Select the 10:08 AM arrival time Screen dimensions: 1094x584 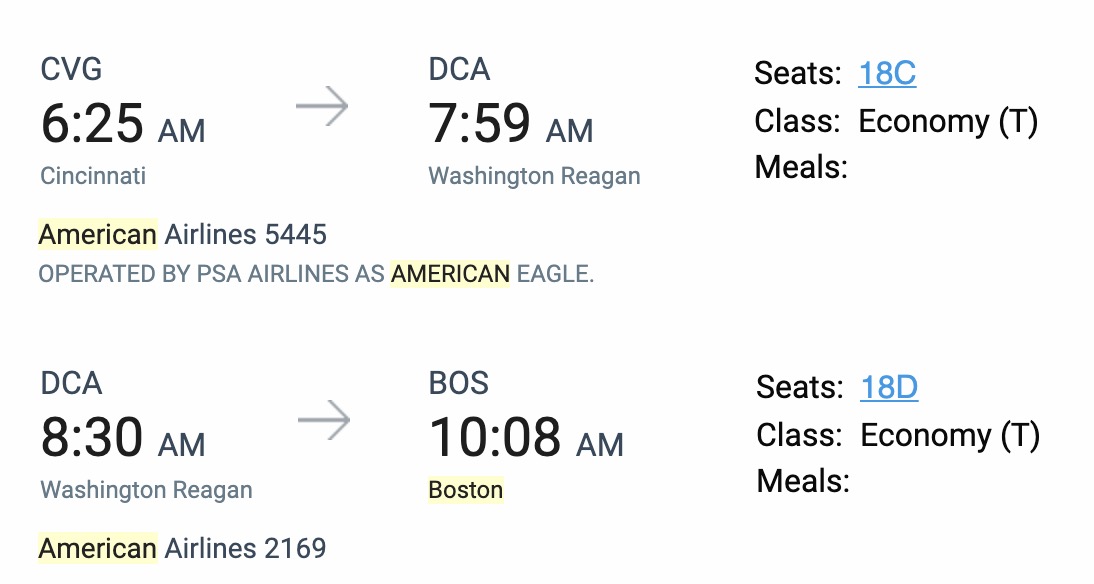pos(526,438)
